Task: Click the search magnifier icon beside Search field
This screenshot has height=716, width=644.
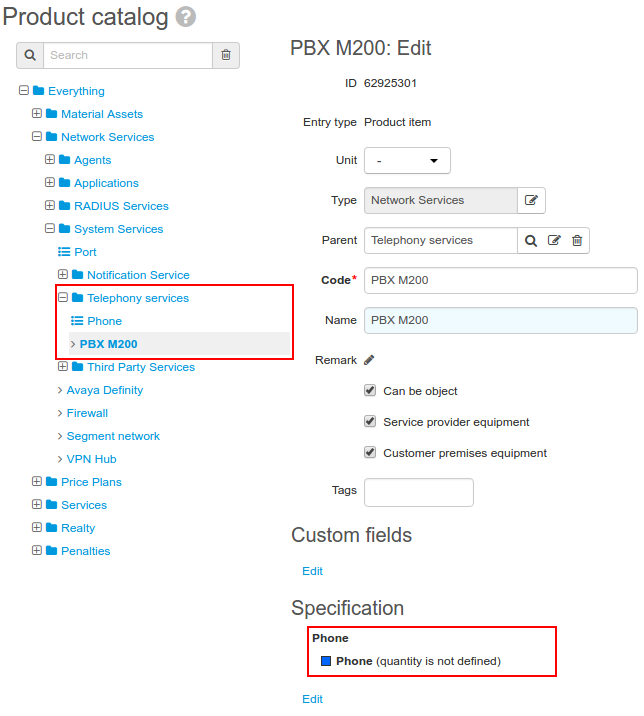Action: pyautogui.click(x=30, y=55)
